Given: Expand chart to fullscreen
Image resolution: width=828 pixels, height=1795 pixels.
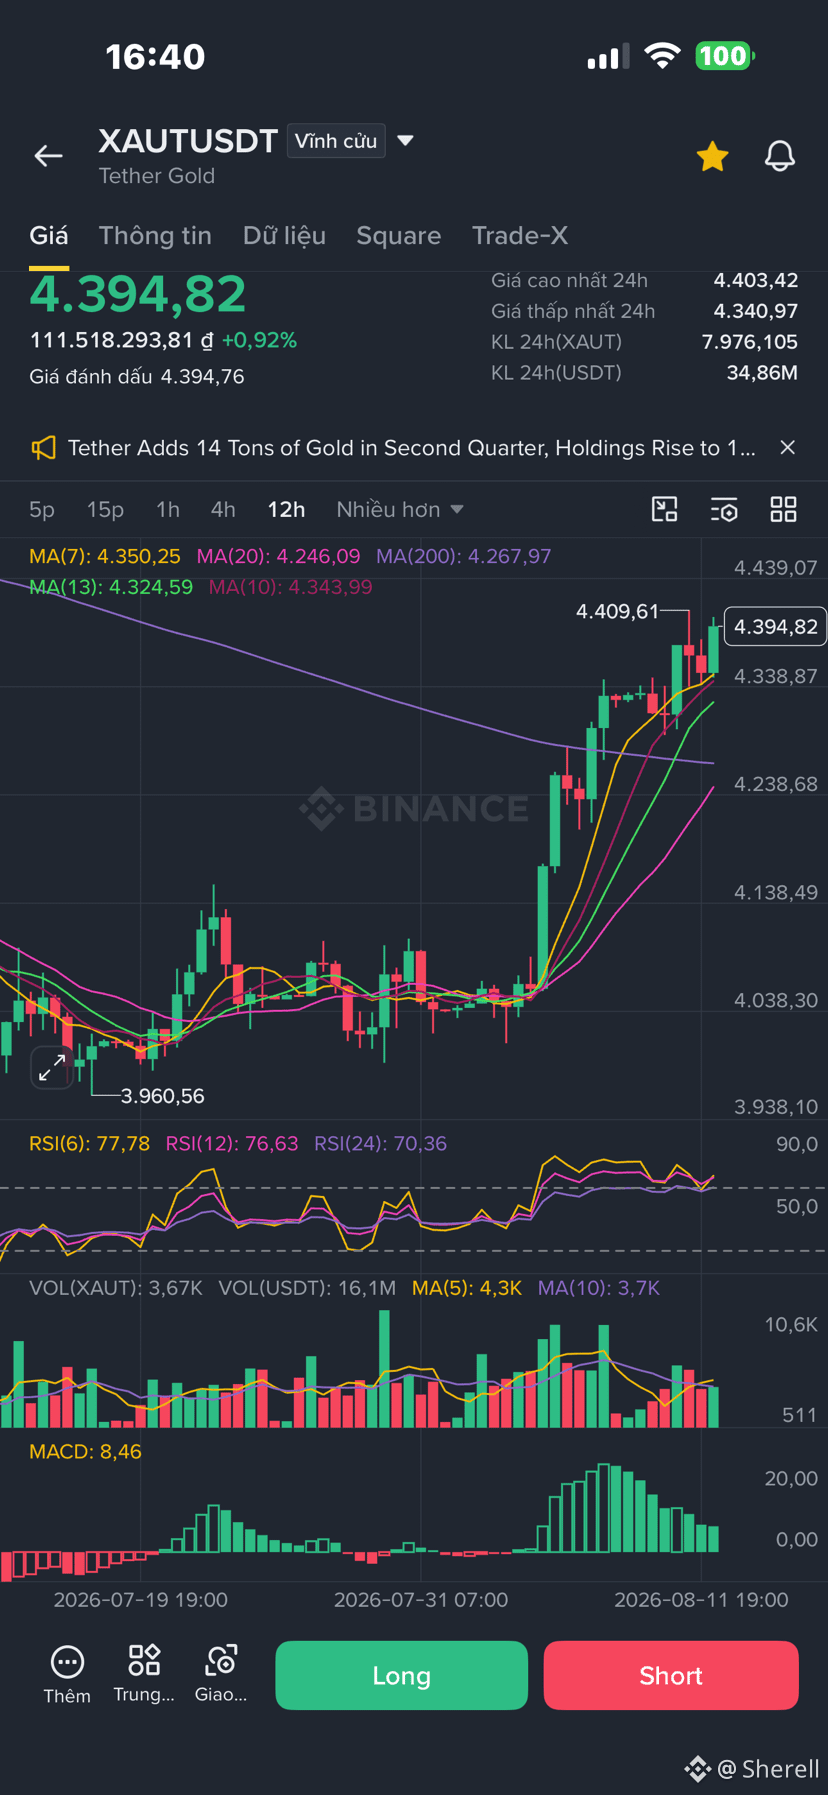Looking at the screenshot, I should point(52,1067).
